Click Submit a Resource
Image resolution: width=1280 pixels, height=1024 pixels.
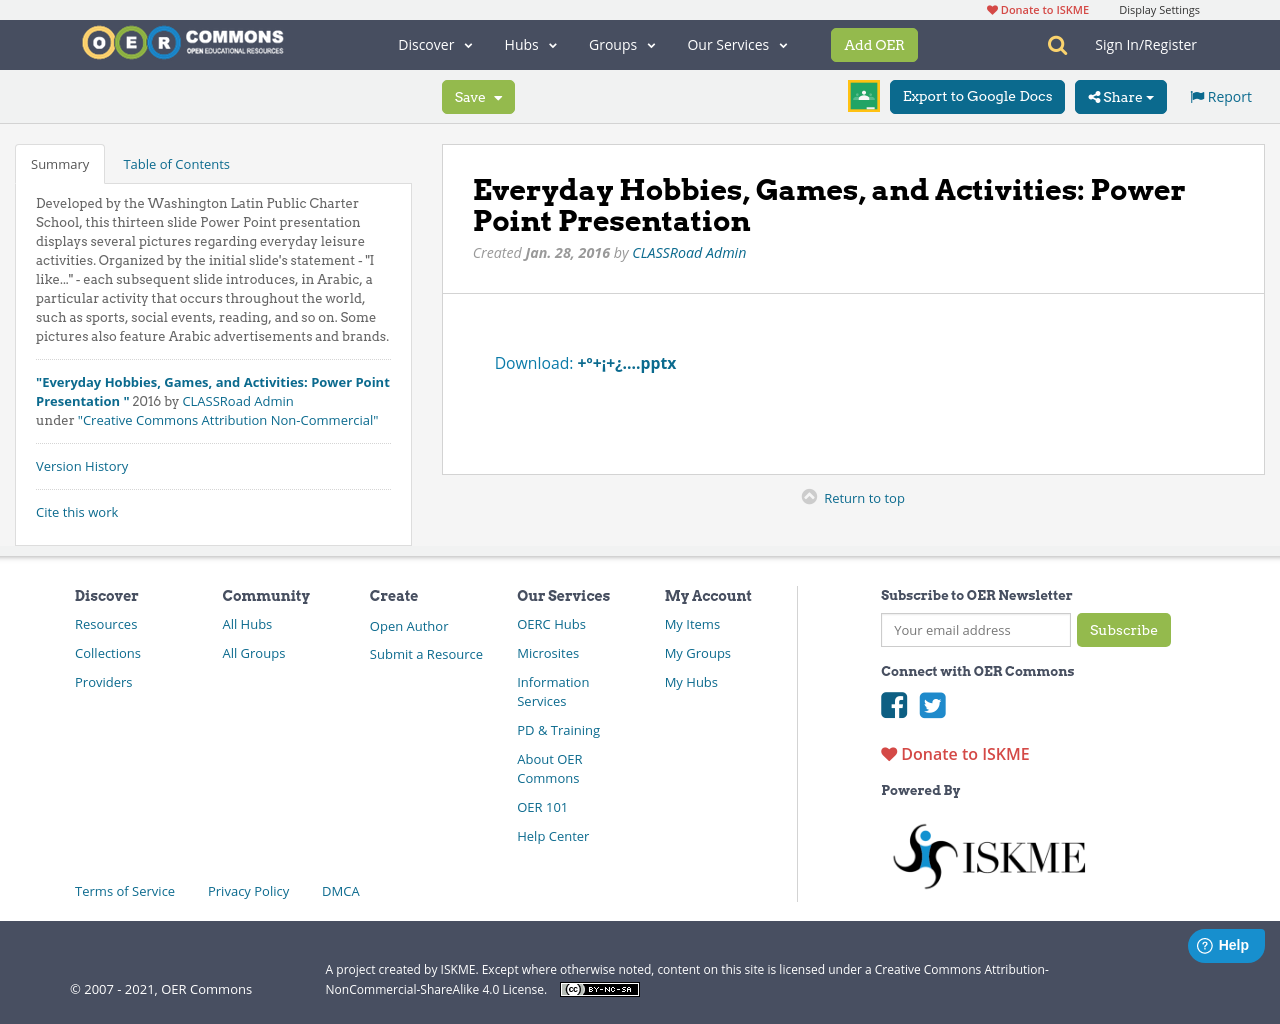click(x=426, y=654)
